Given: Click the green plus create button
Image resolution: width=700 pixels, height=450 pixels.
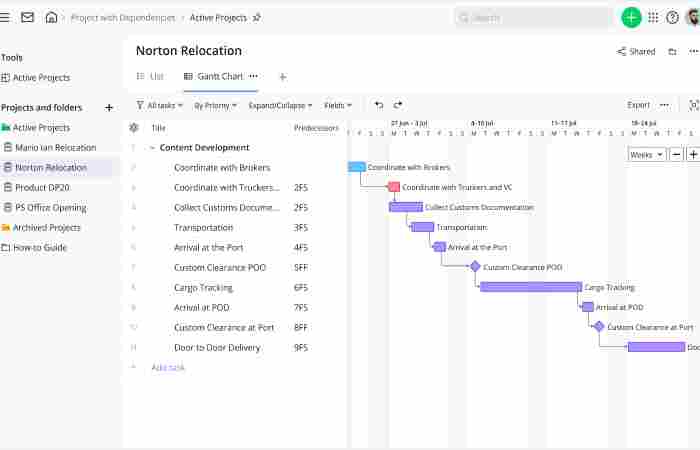Looking at the screenshot, I should [631, 17].
